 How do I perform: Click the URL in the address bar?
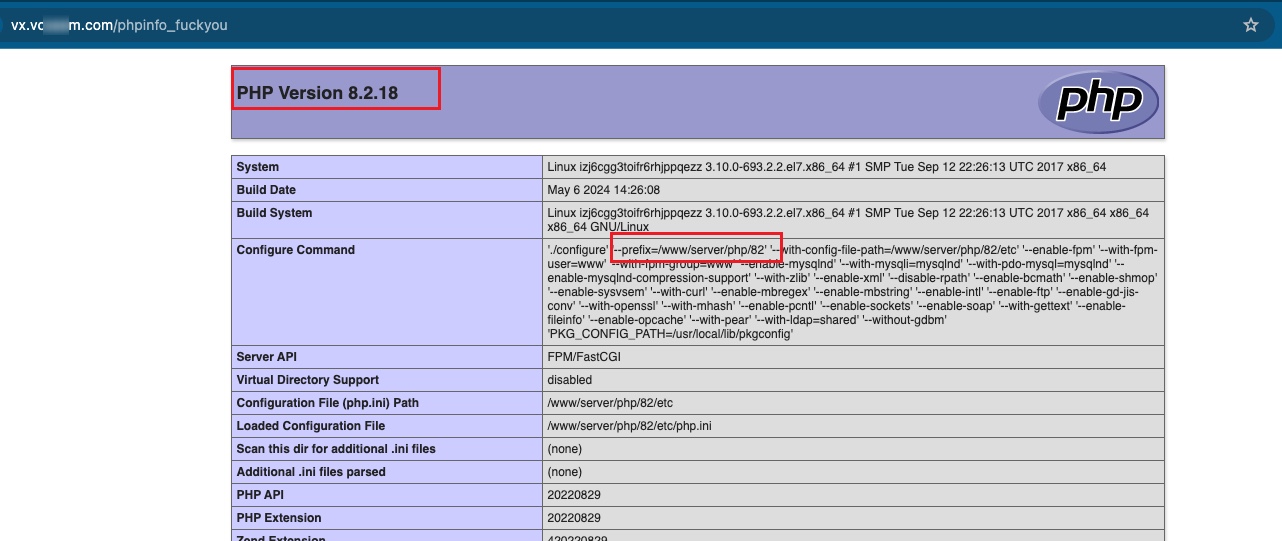point(119,25)
